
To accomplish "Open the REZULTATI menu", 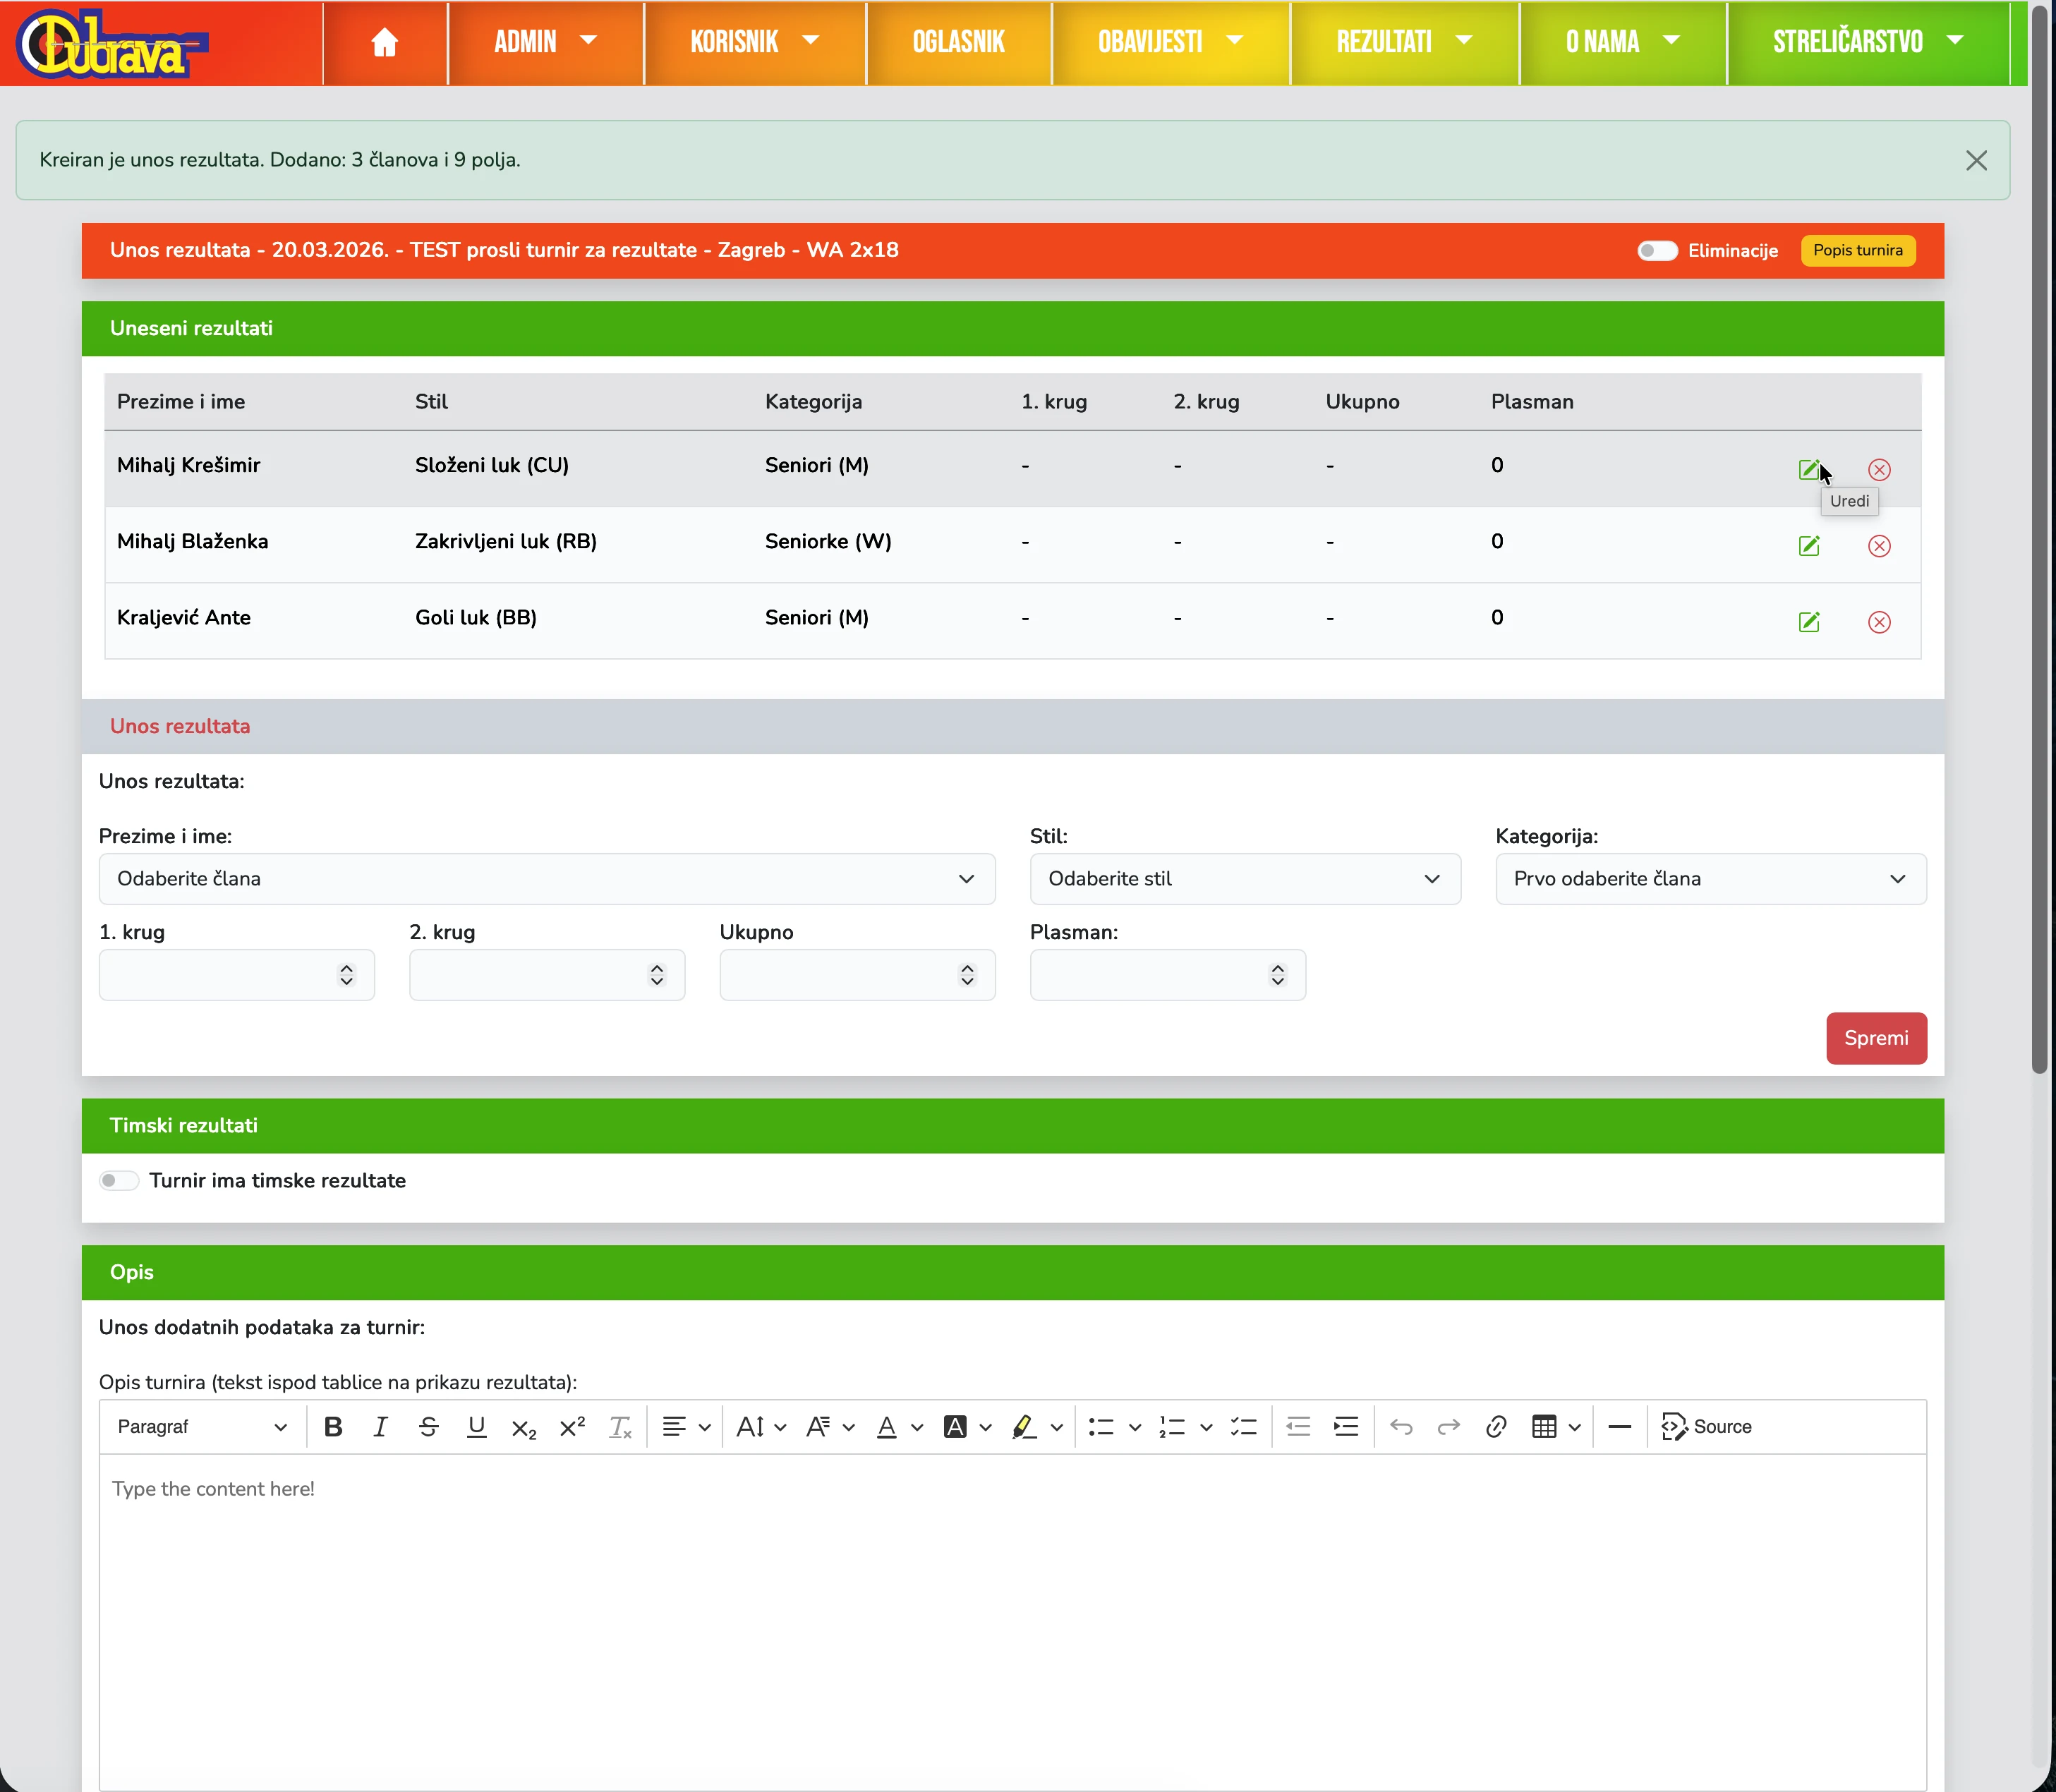I will tap(1403, 42).
